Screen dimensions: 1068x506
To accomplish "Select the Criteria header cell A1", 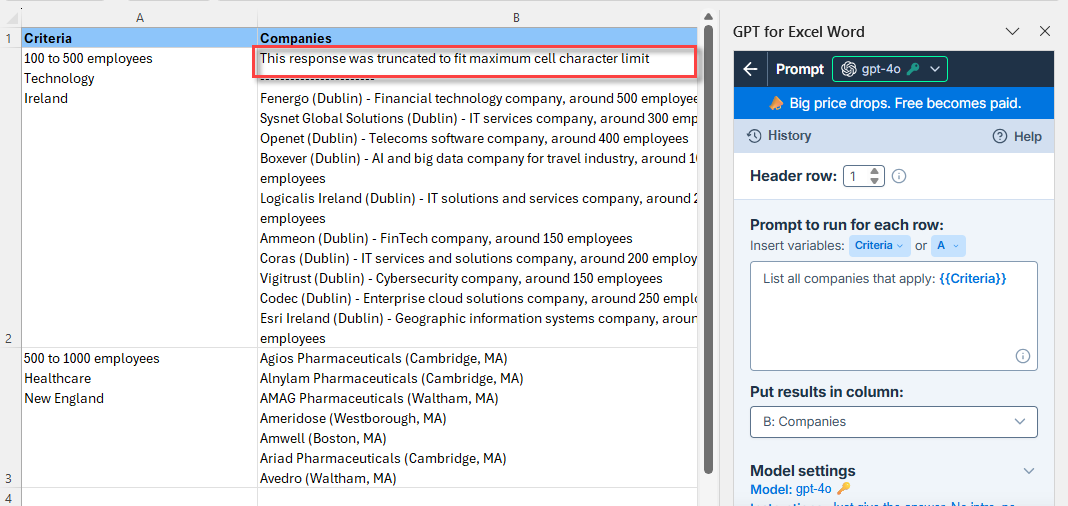I will click(140, 38).
